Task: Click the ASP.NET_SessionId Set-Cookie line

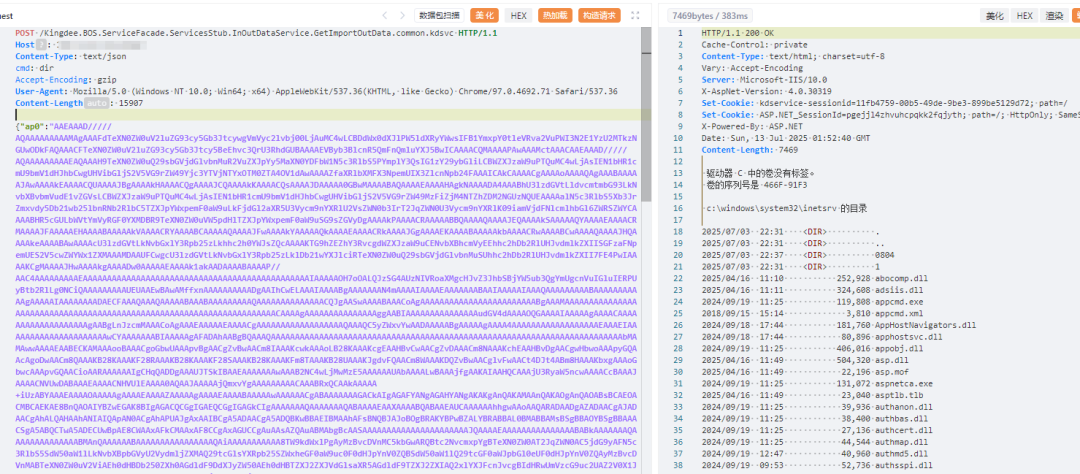Action: click(x=891, y=114)
